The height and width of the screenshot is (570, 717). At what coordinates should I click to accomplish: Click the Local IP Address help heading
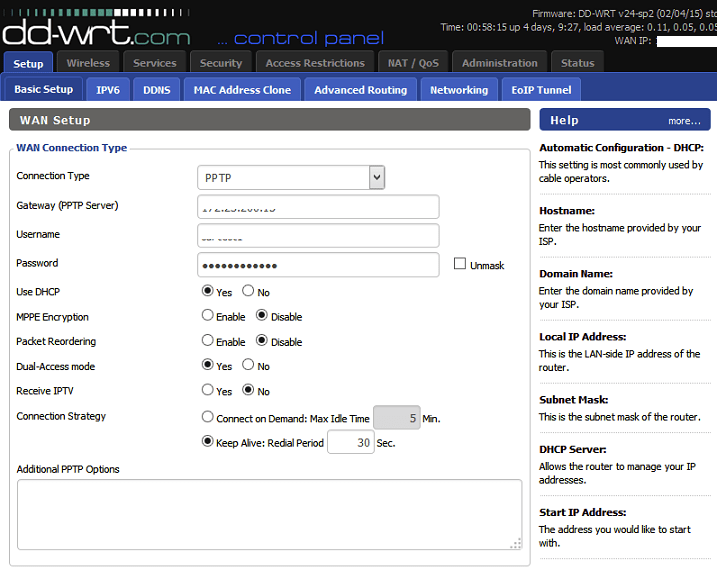(583, 337)
